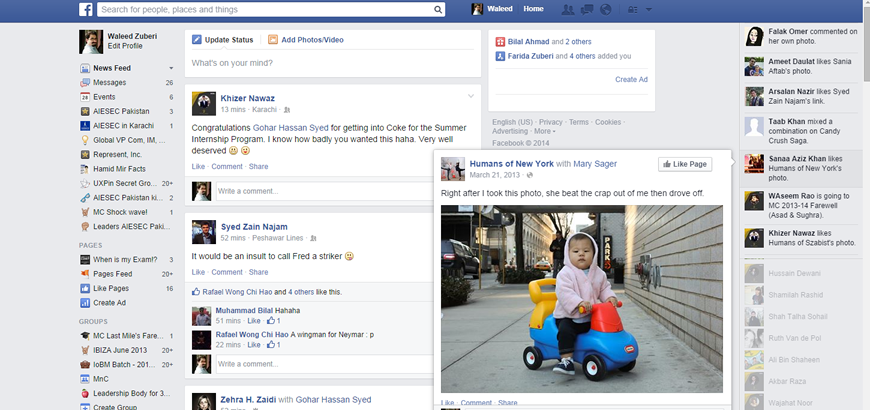This screenshot has width=870, height=410.
Task: Select the Update Status tab
Action: [222, 40]
